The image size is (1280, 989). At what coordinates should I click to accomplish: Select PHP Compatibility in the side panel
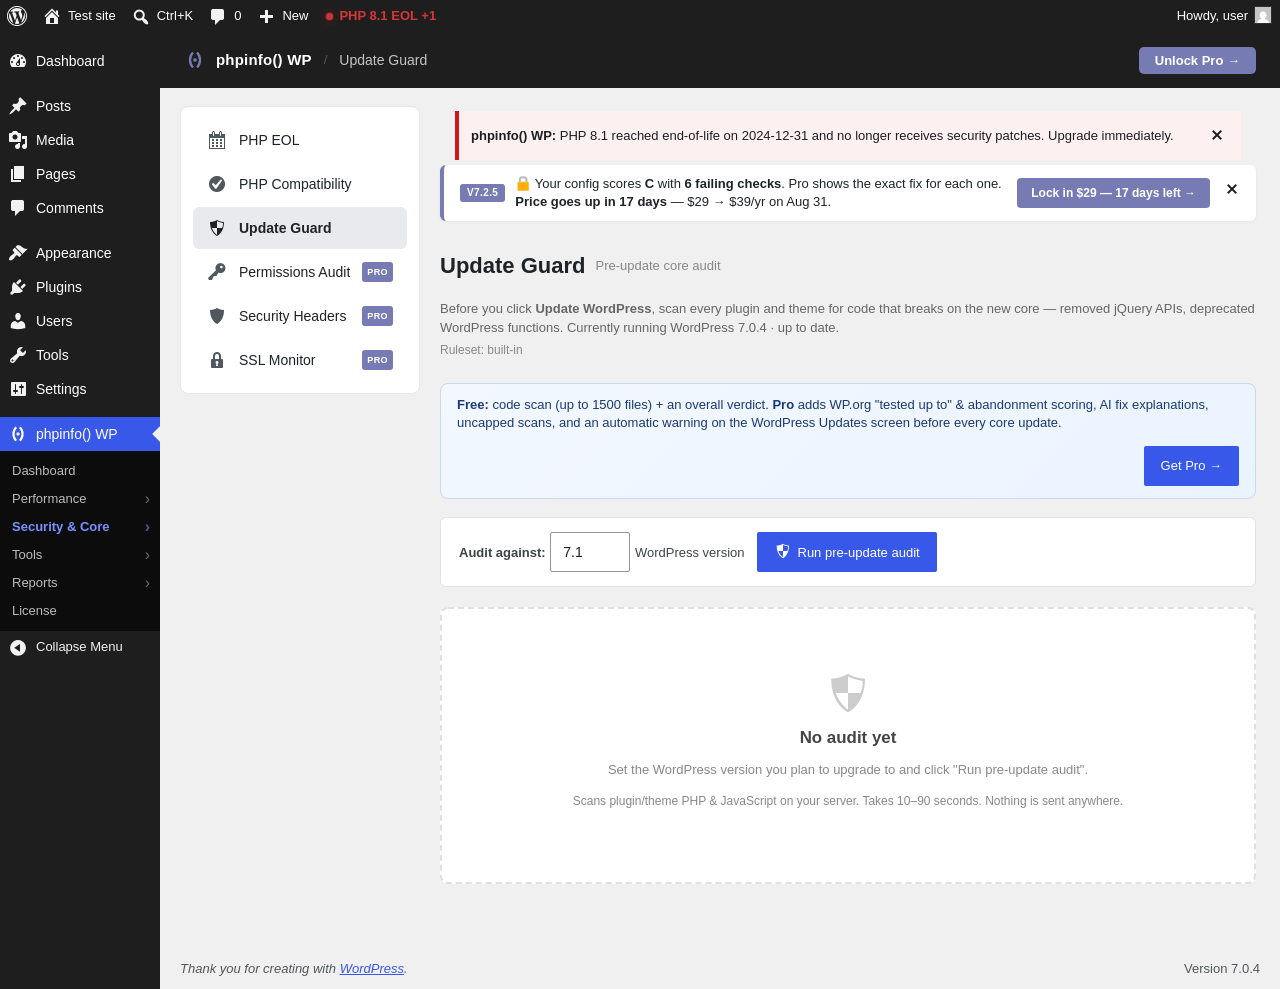(x=300, y=184)
